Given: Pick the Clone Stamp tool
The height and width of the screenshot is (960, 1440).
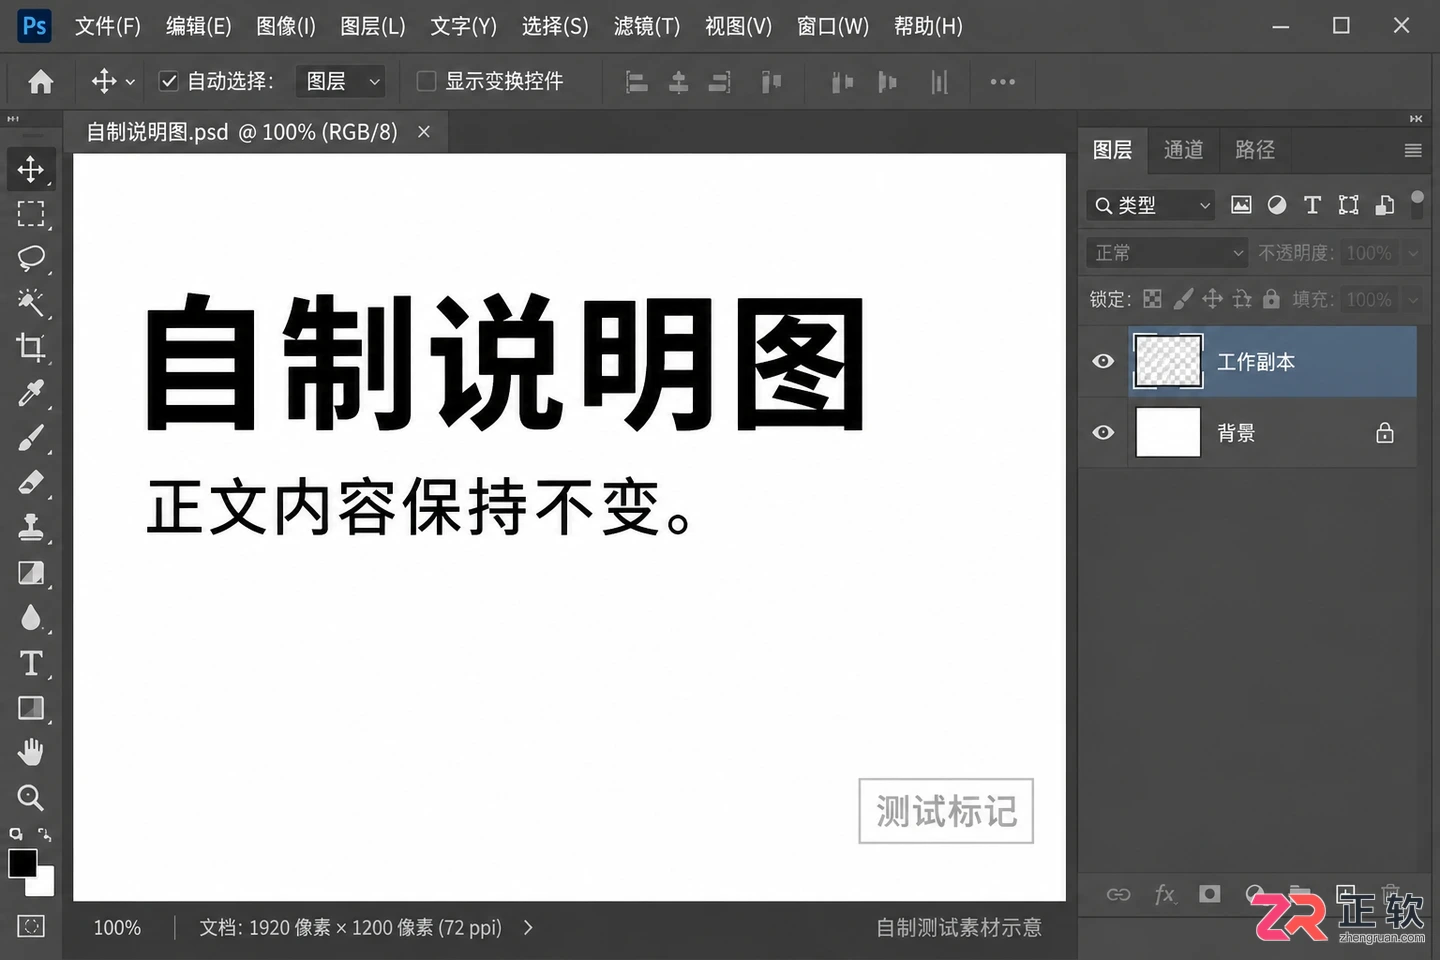Looking at the screenshot, I should [x=30, y=527].
